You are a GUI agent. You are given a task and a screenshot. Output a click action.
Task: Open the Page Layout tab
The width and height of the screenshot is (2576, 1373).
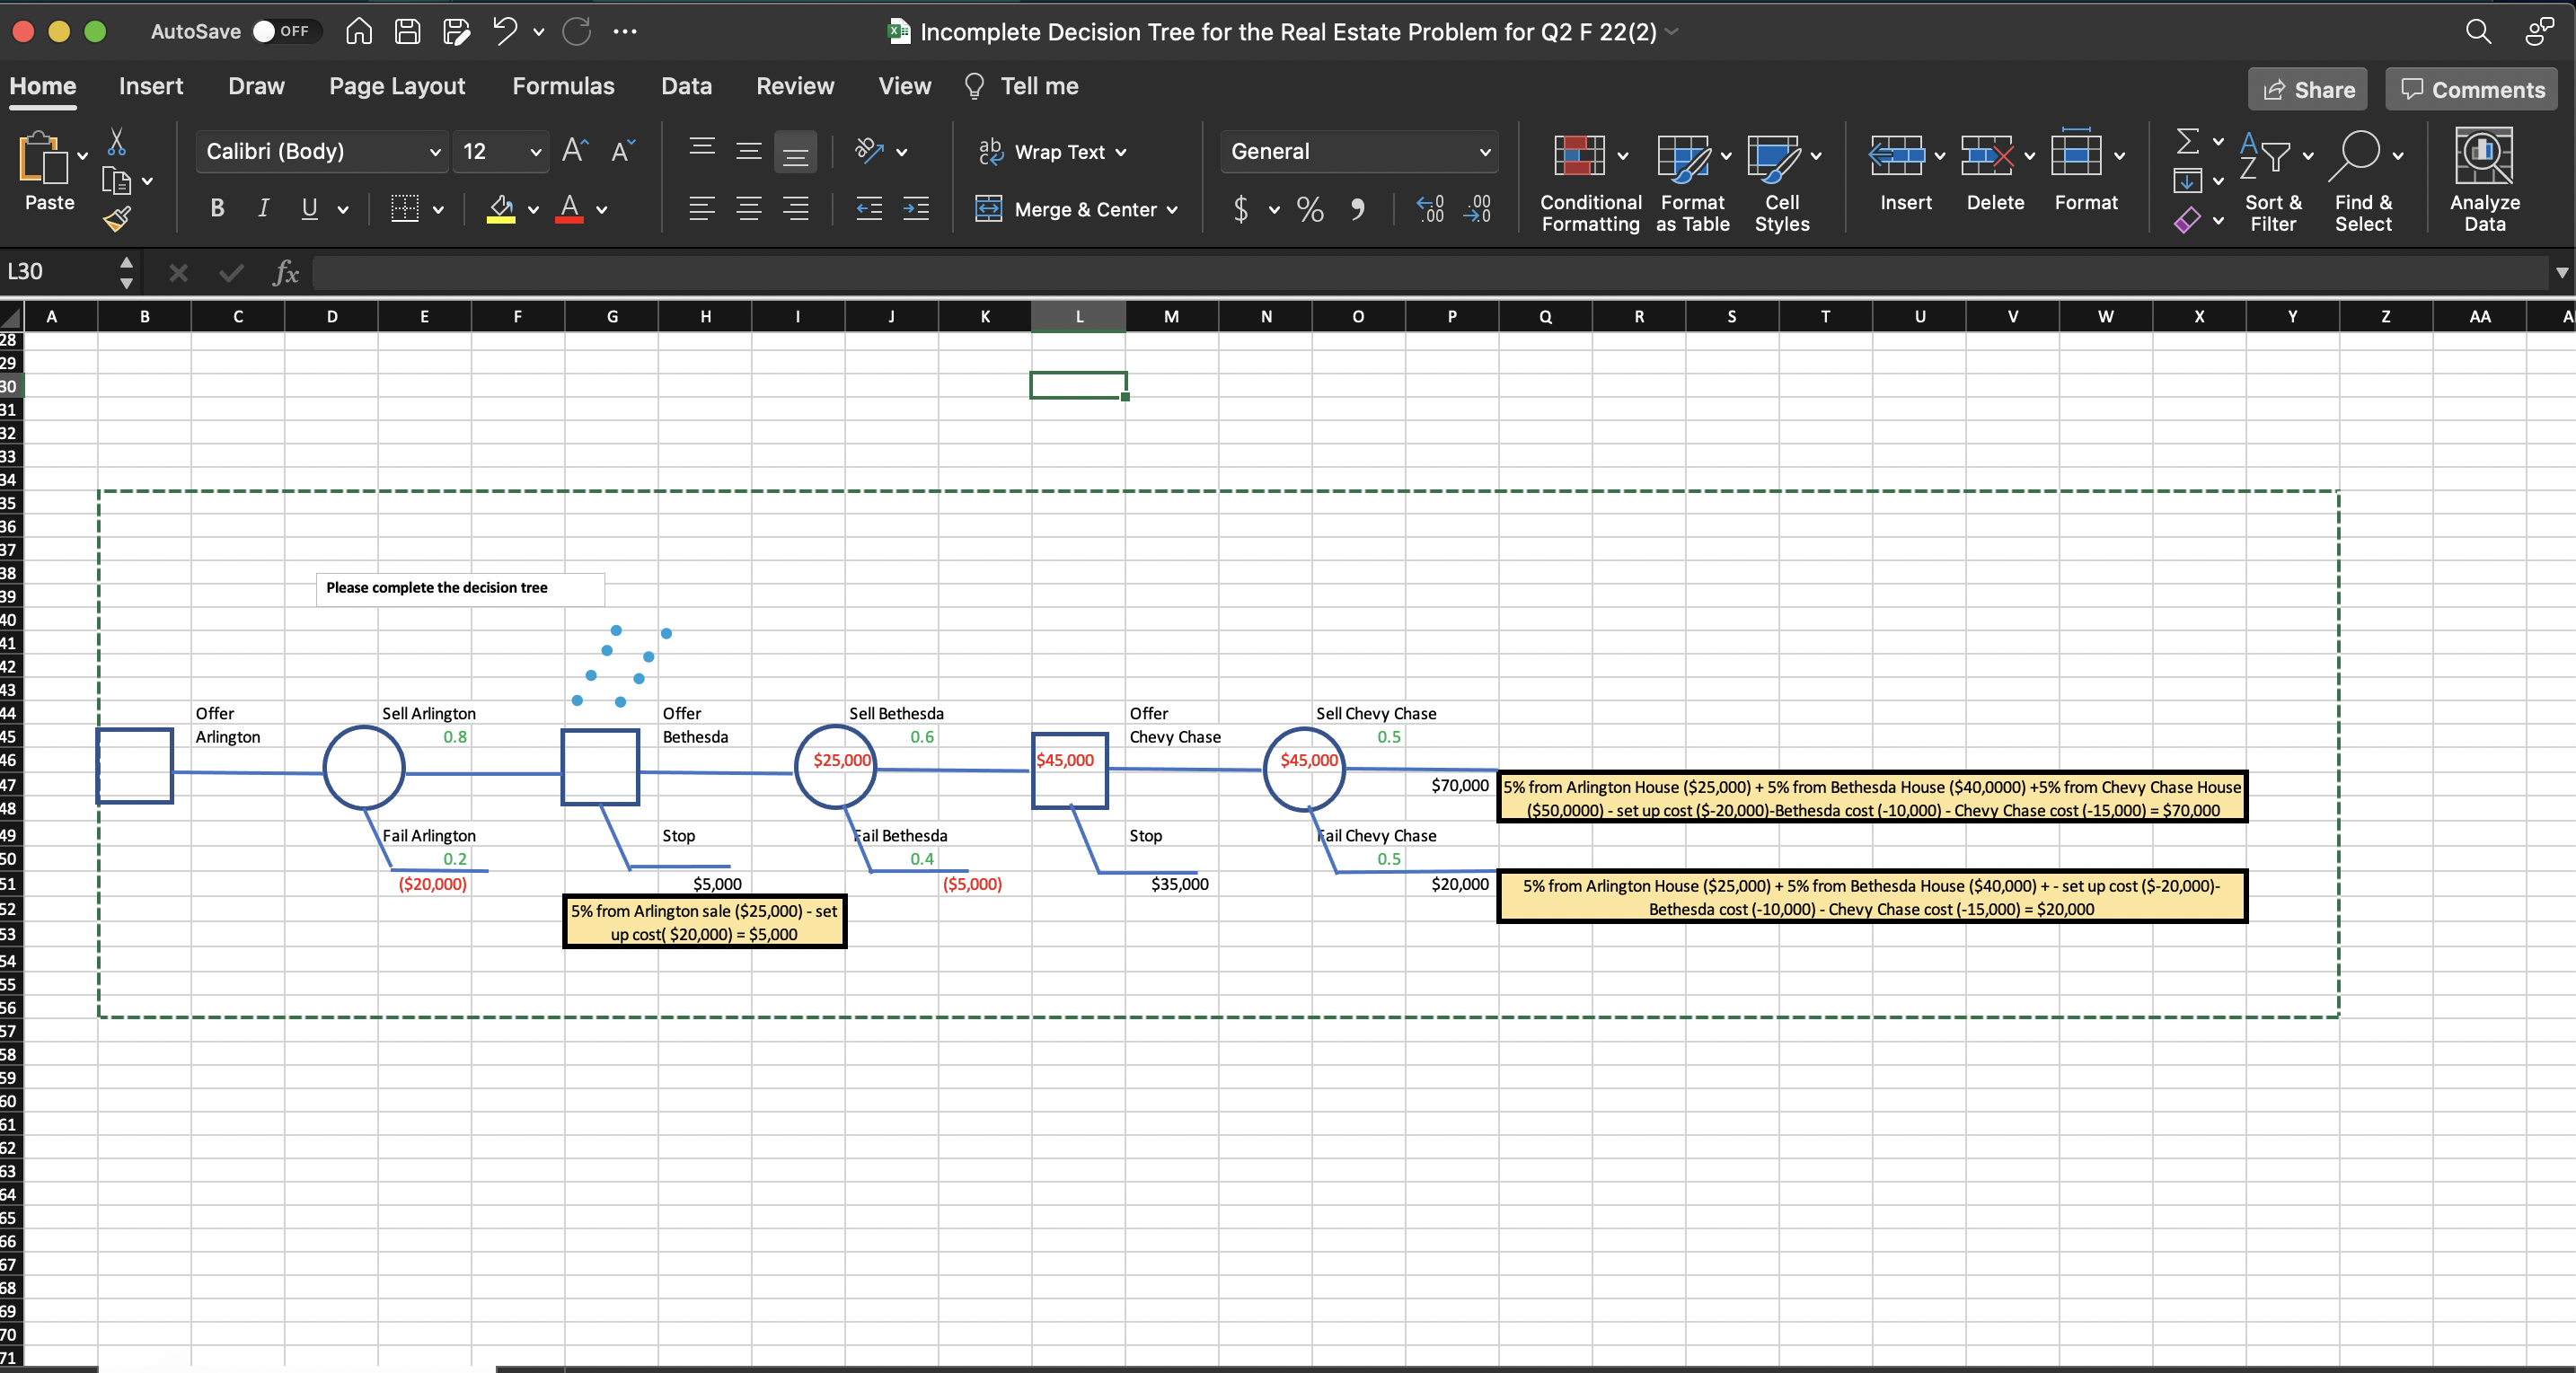397,86
